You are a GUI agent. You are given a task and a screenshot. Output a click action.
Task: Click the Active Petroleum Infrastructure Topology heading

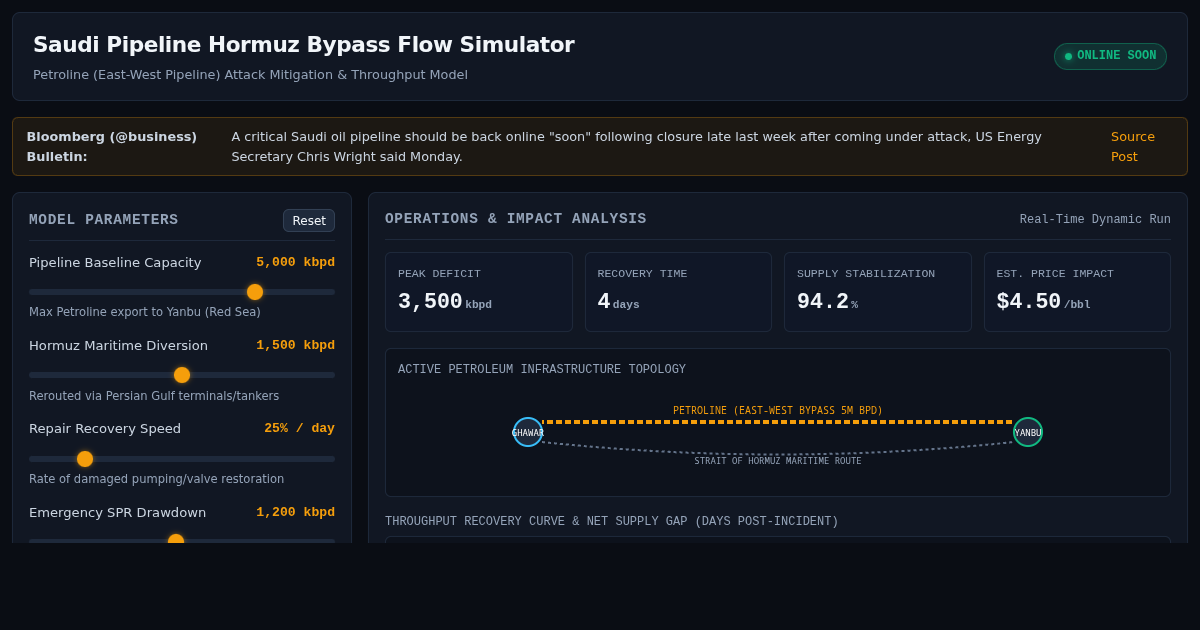[542, 370]
